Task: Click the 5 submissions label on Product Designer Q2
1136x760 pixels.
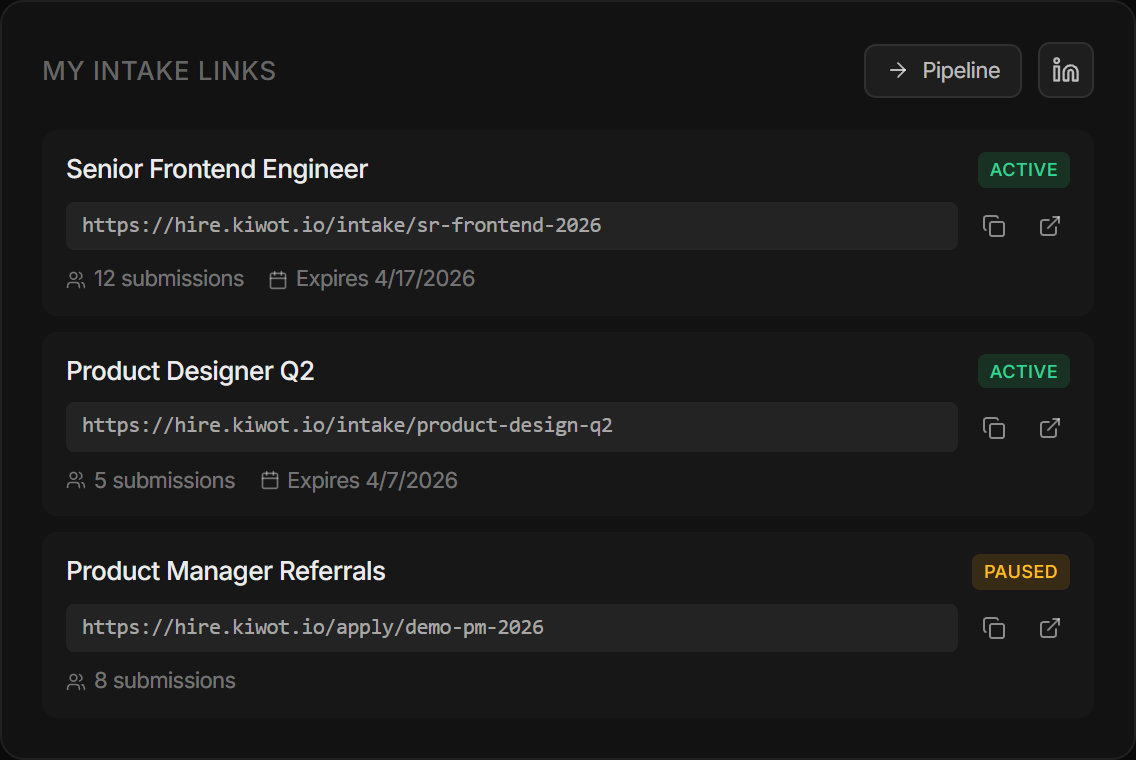Action: (x=164, y=481)
